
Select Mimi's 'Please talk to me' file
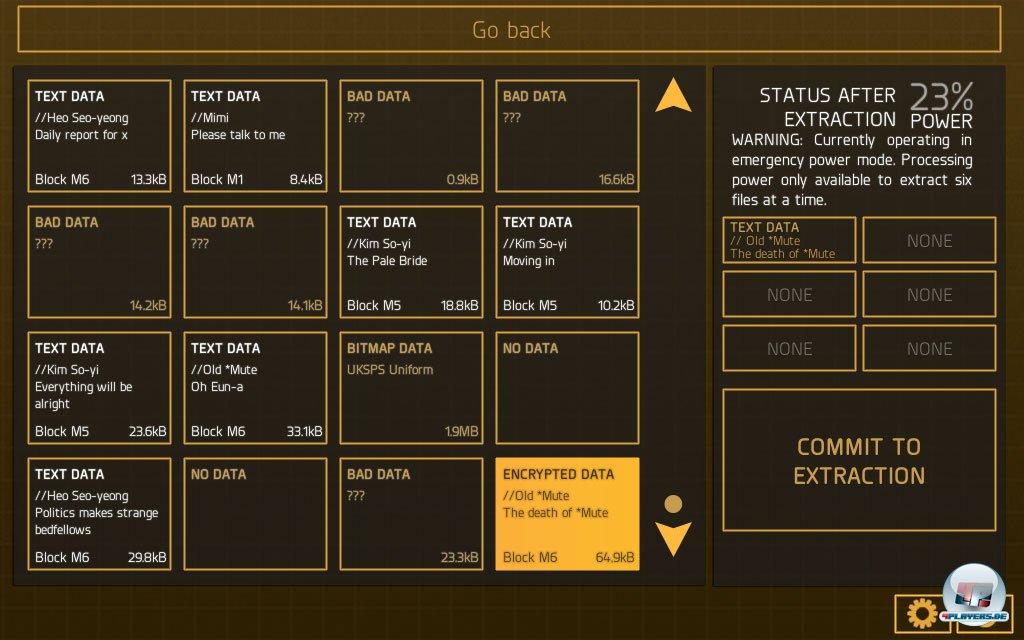tap(255, 136)
